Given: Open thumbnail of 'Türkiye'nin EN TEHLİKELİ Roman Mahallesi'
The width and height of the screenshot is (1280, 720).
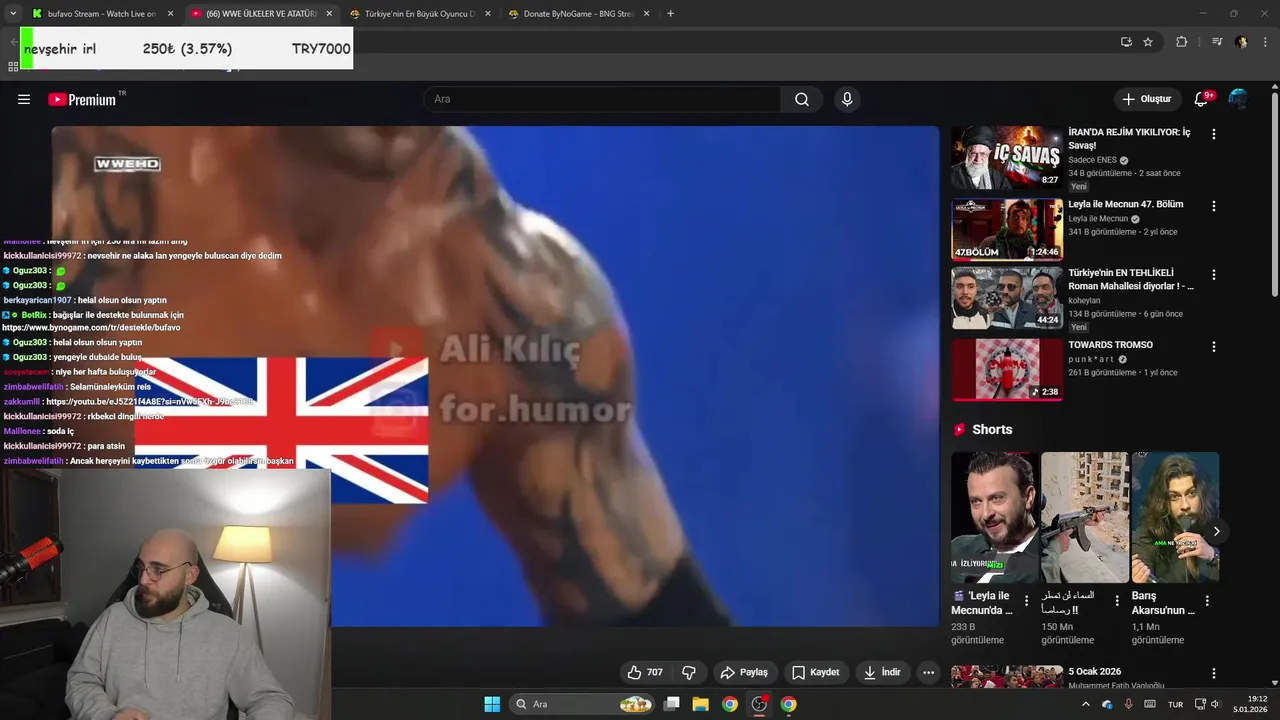Looking at the screenshot, I should (x=1007, y=298).
